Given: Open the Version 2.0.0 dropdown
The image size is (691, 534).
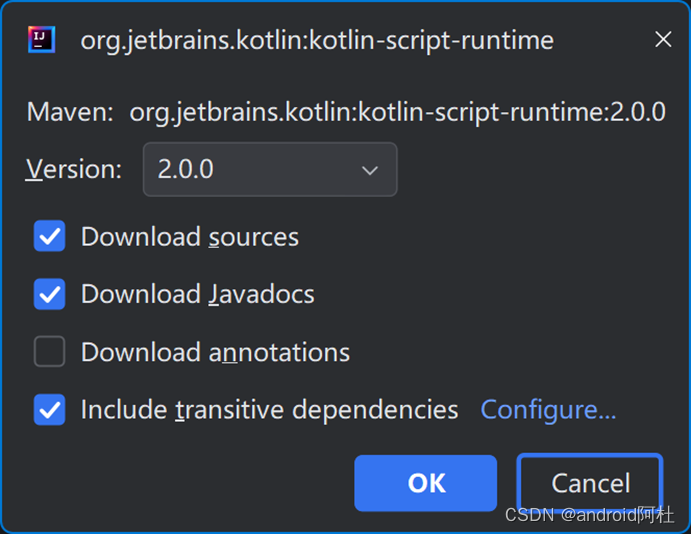Looking at the screenshot, I should (270, 169).
